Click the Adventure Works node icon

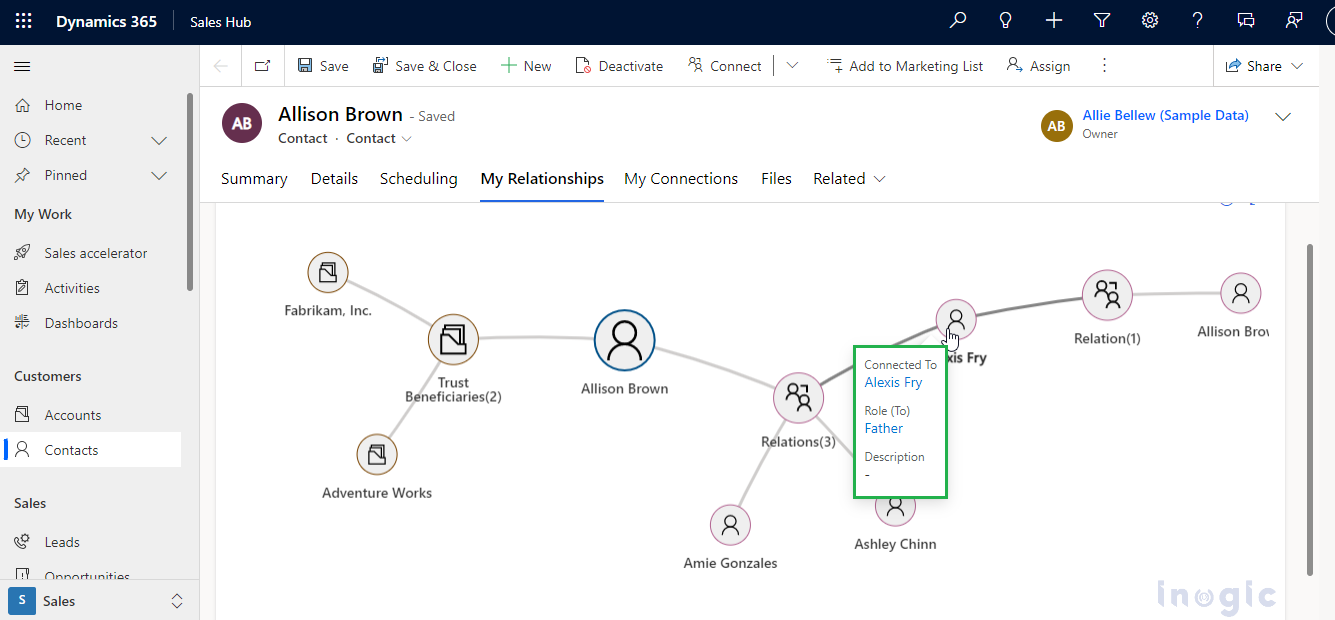pos(377,455)
